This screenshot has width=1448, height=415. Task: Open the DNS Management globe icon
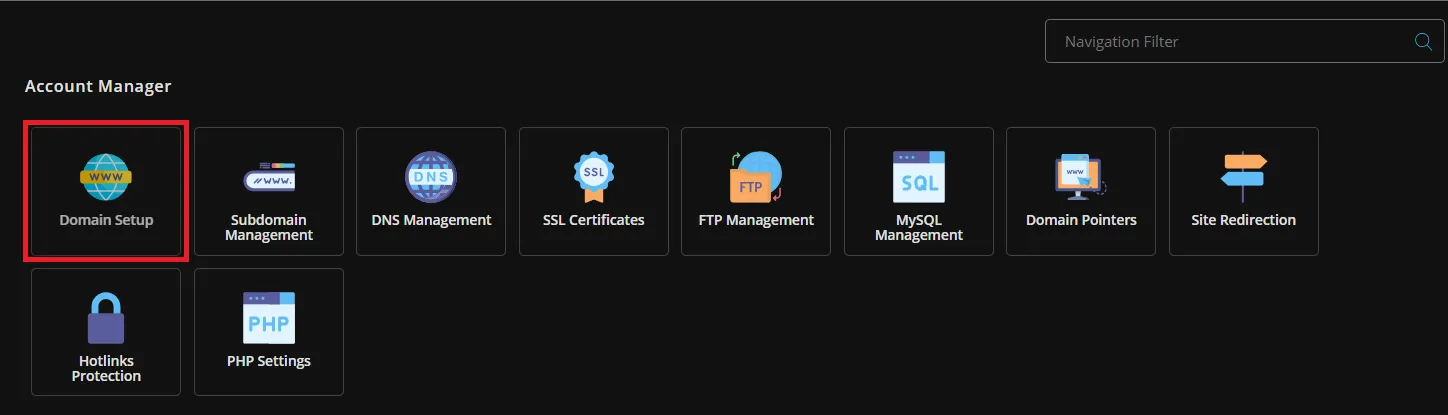coord(431,178)
